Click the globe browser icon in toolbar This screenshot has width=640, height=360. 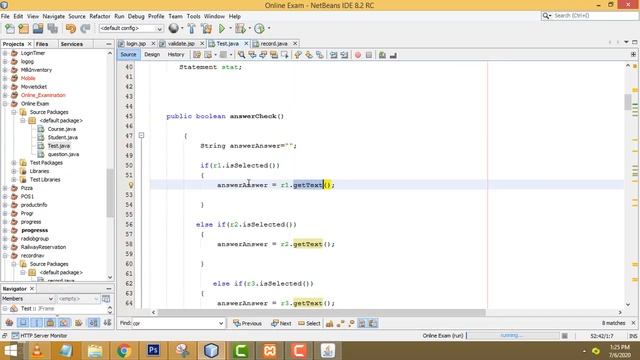173,28
